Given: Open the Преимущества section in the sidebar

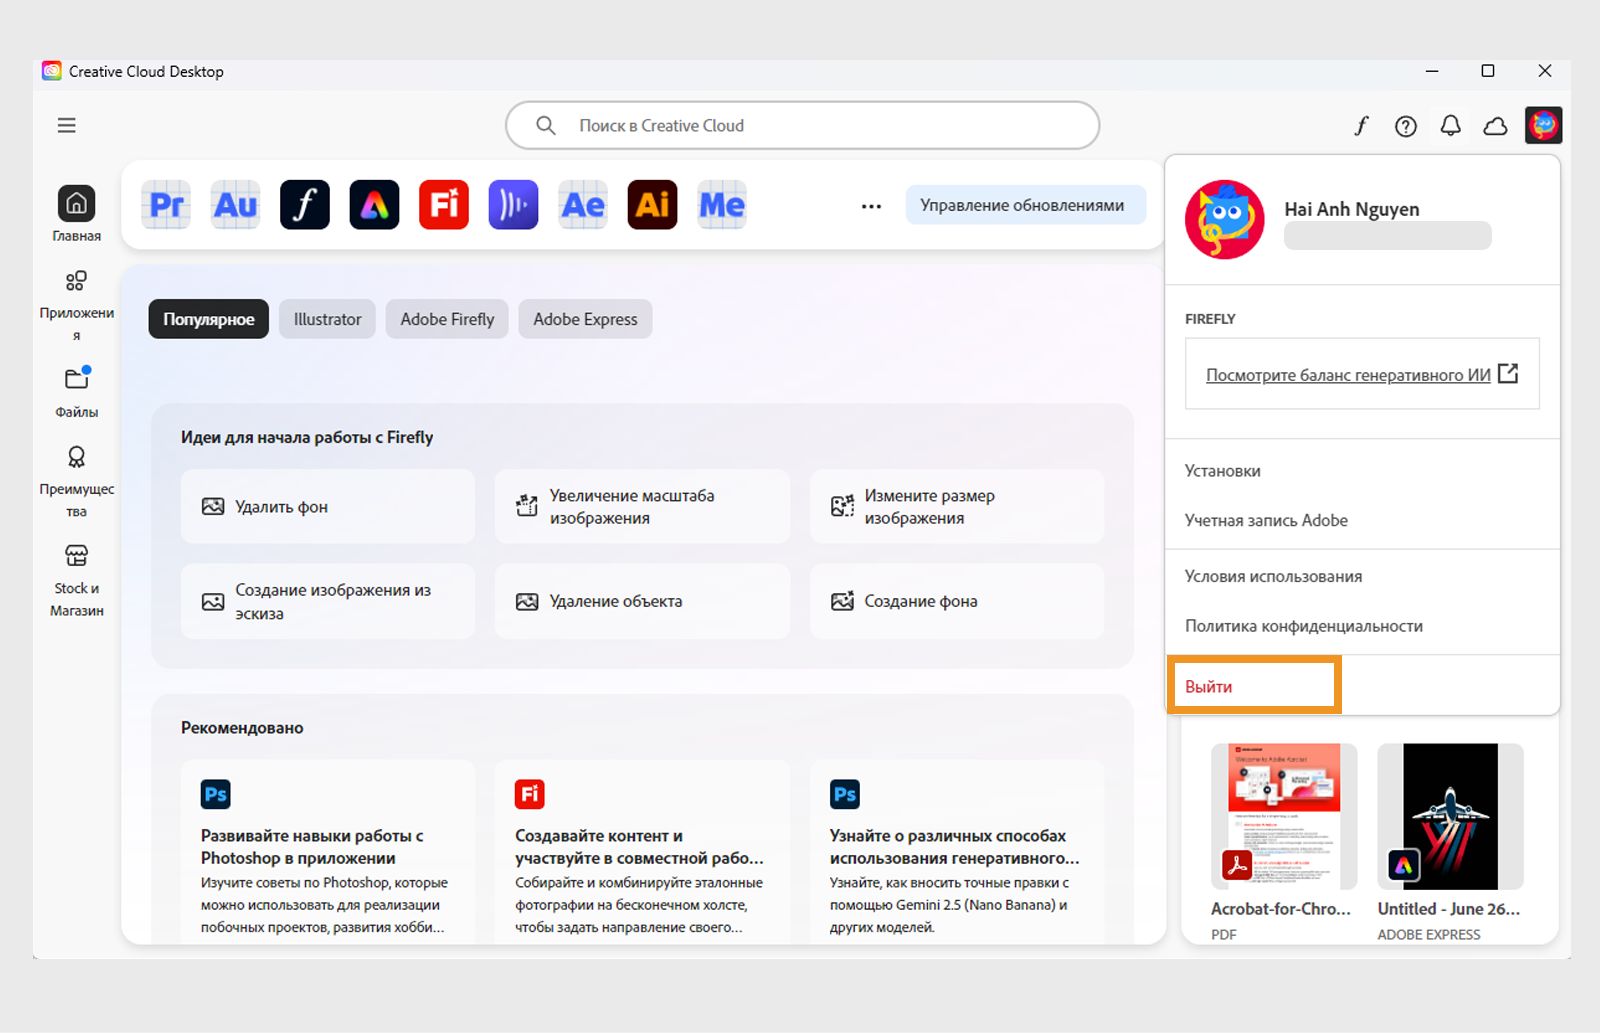Looking at the screenshot, I should tap(77, 482).
